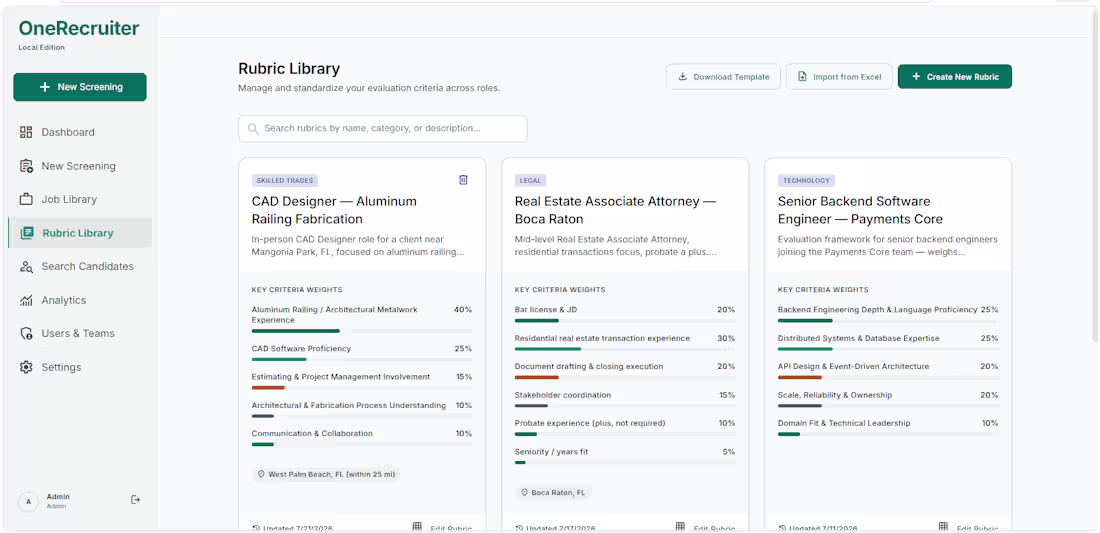This screenshot has height=533, width=1100.
Task: Click Stakeholder coordination criterion
Action: [x=563, y=395]
